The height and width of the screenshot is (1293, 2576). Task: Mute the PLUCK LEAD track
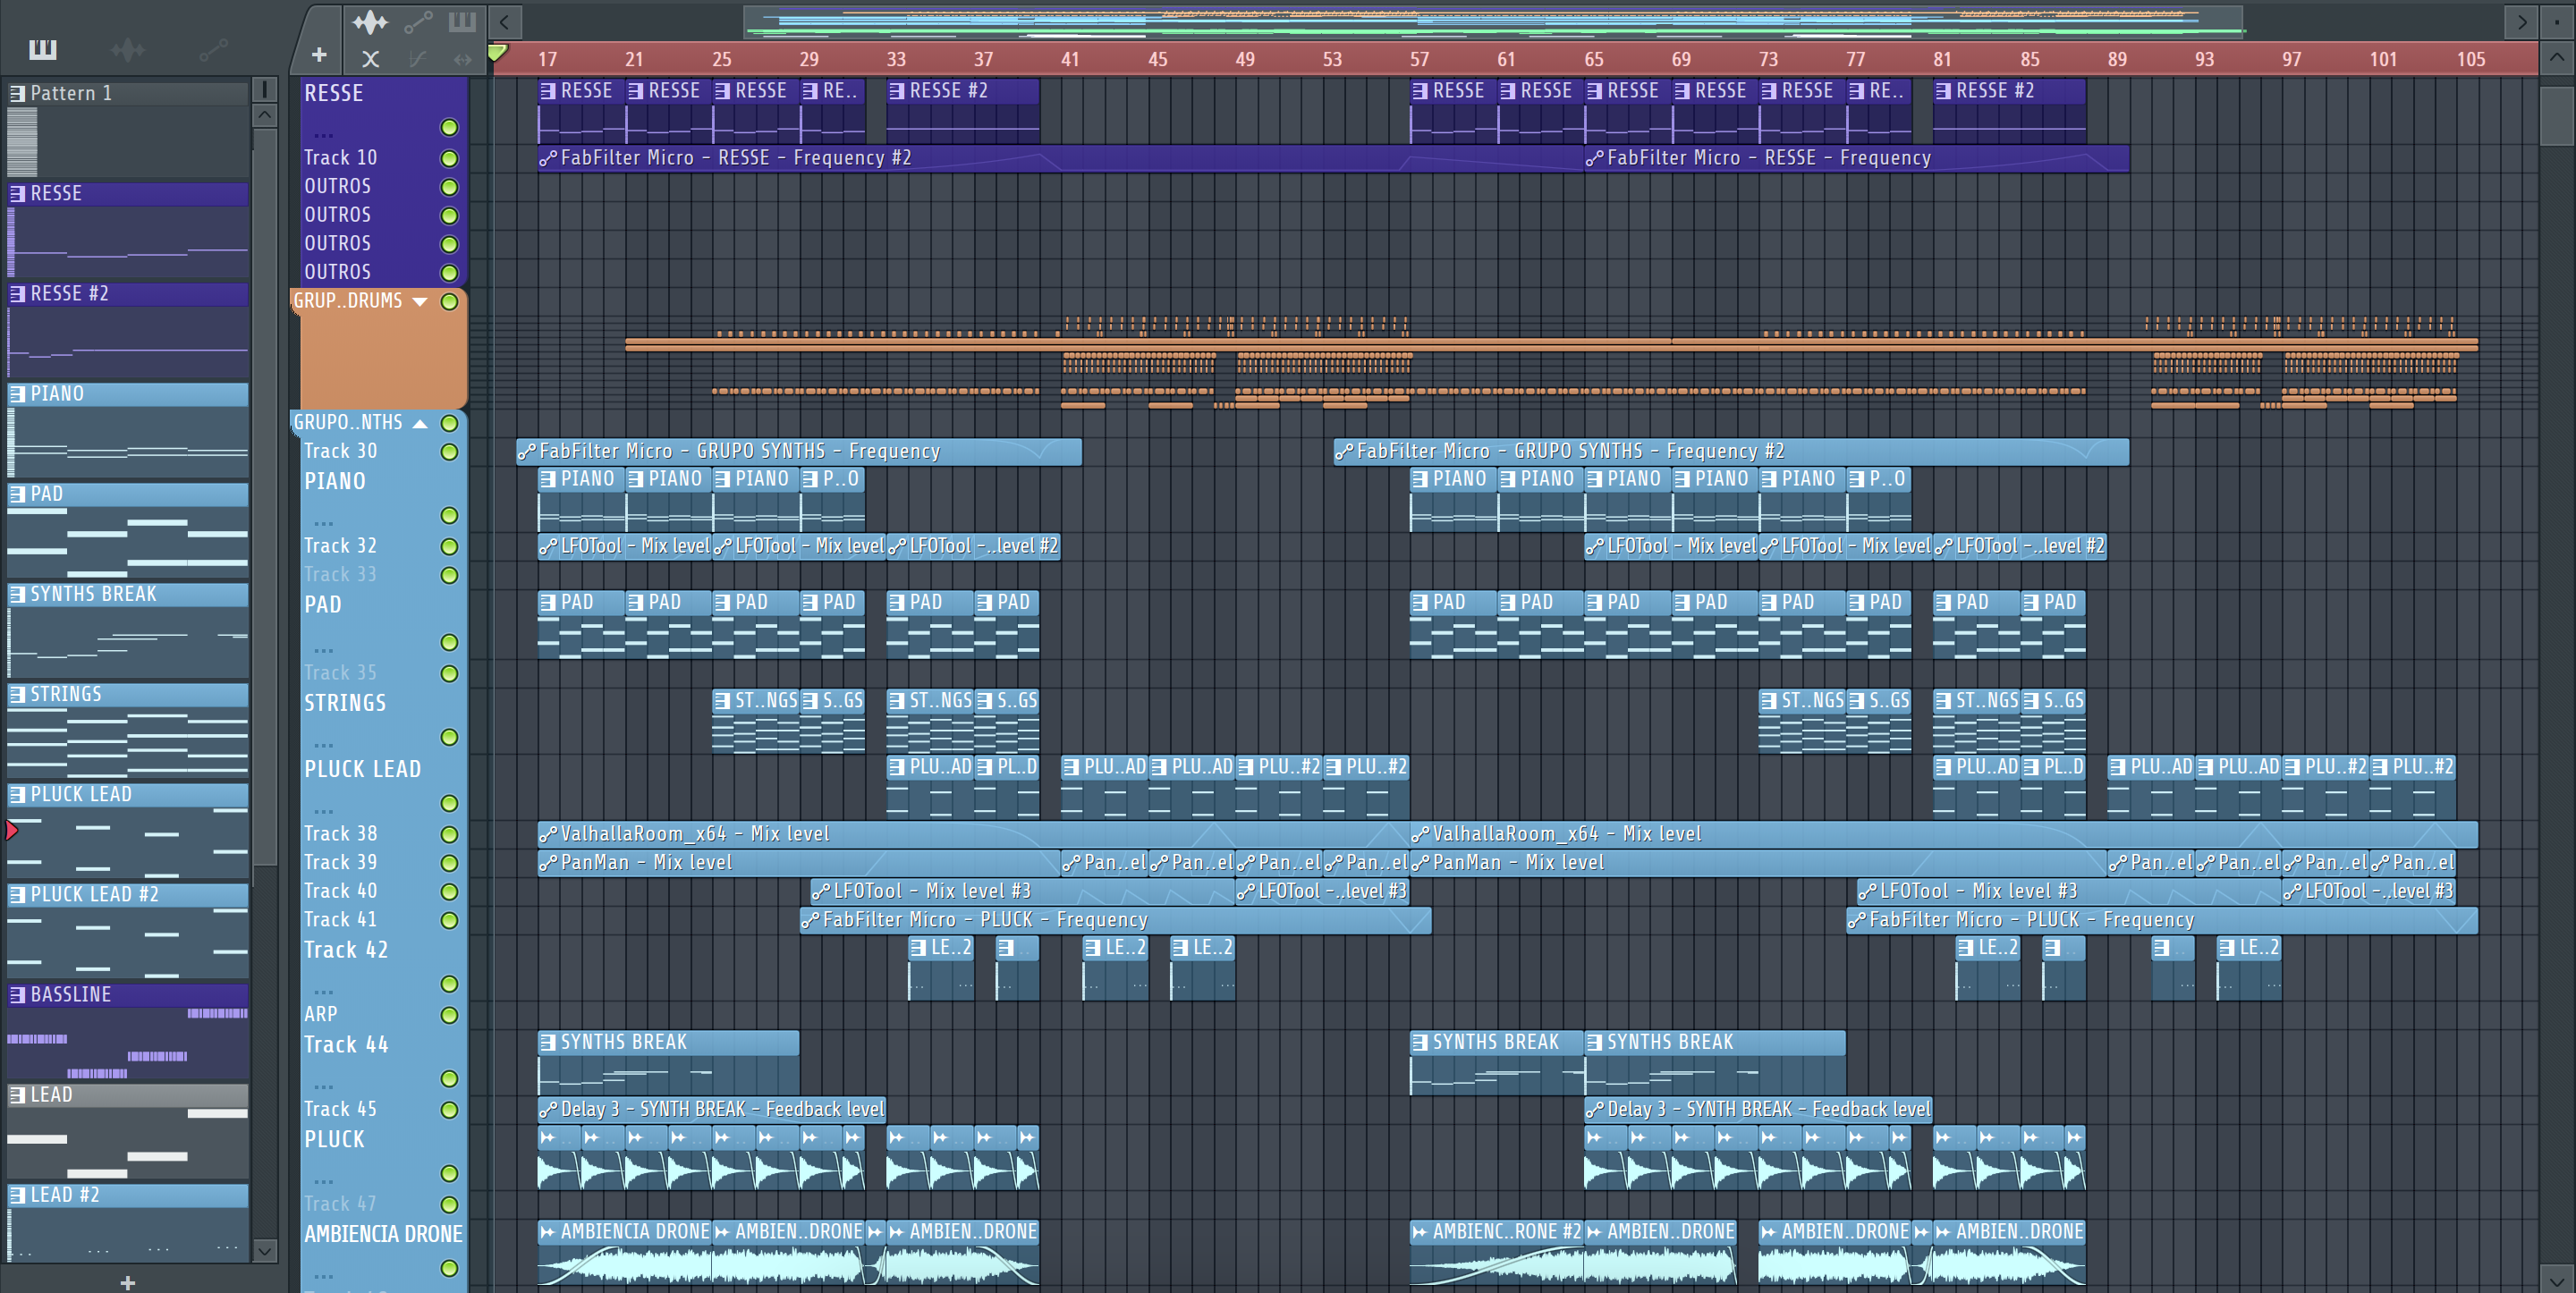449,803
